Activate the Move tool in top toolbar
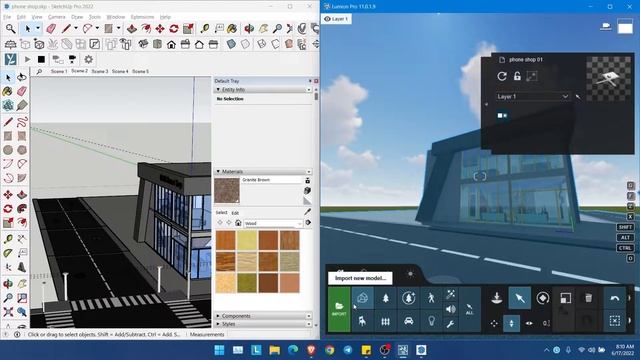Viewport: 640px width, 360px height. (160, 29)
